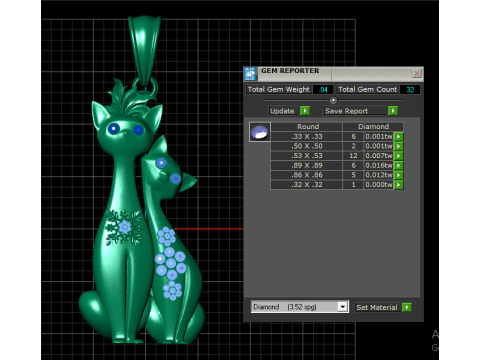
Task: Click the 0.012tw weight cell
Action: click(x=378, y=175)
